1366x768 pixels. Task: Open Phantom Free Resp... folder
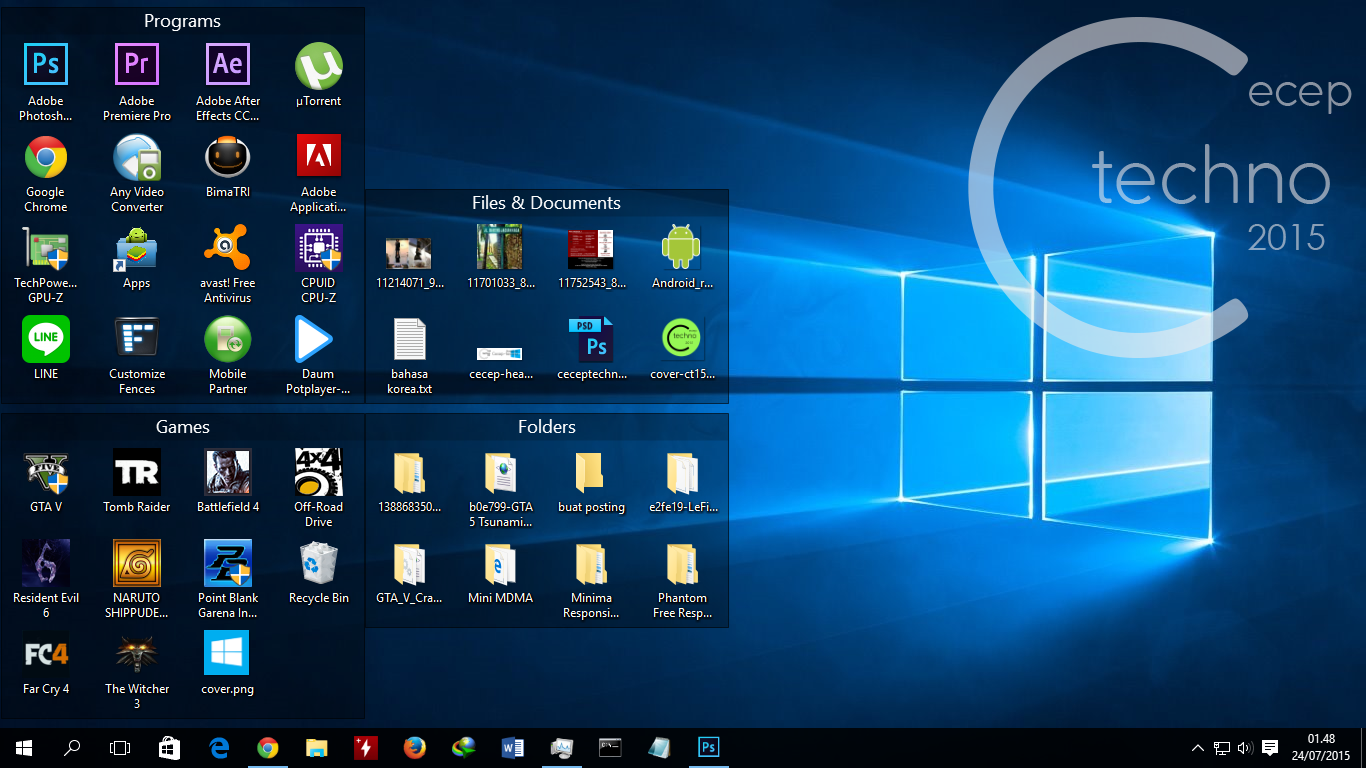(x=682, y=563)
